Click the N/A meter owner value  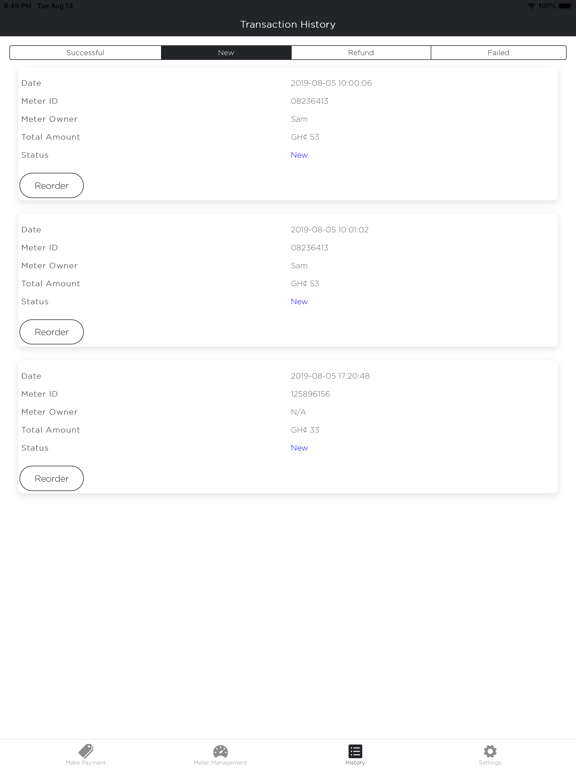298,412
